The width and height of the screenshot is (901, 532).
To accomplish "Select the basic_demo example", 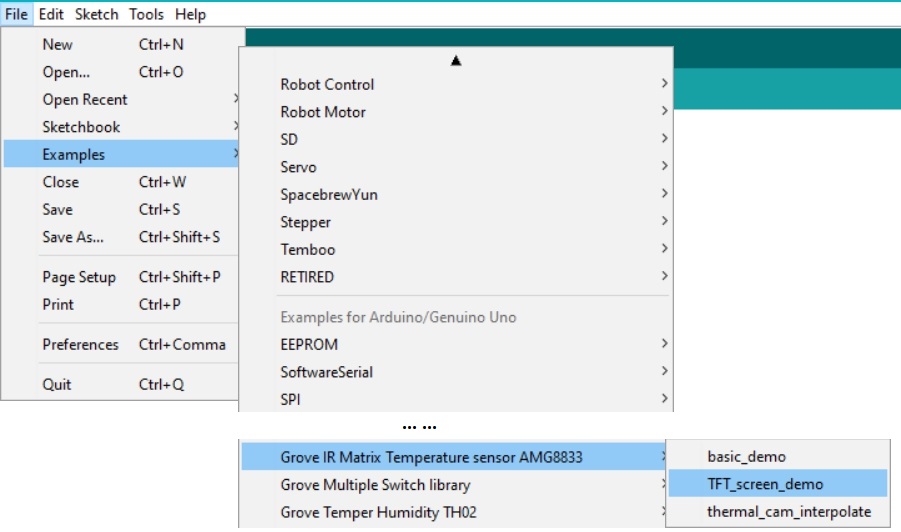I will pyautogui.click(x=777, y=456).
